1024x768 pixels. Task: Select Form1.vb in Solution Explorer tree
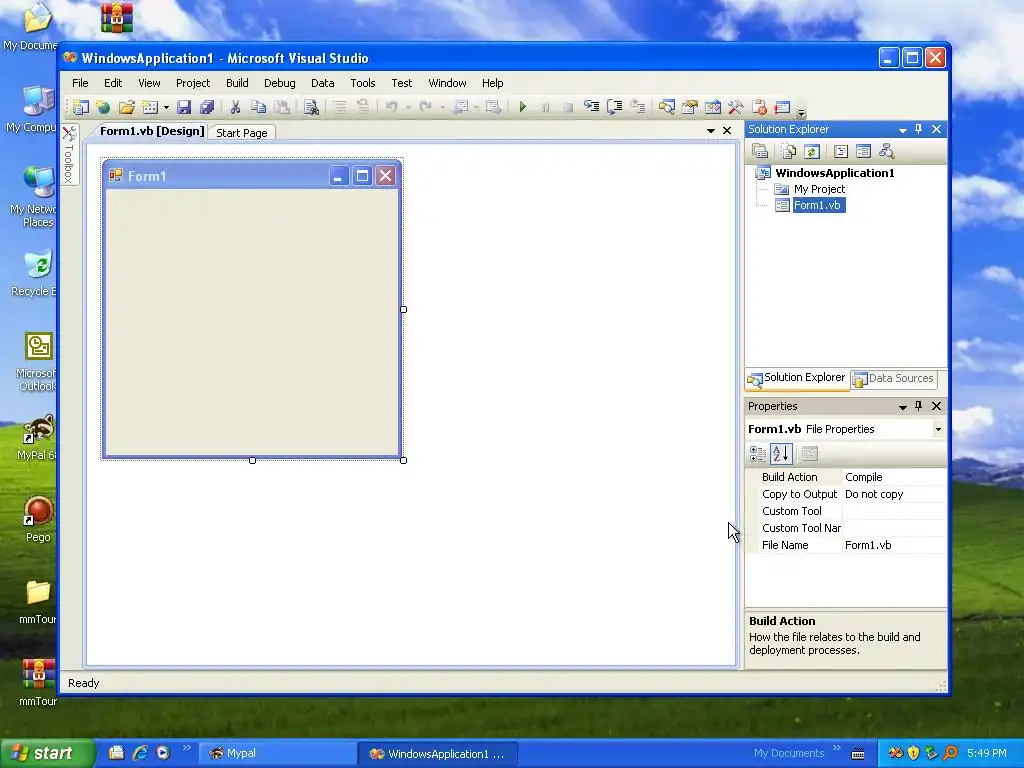coord(817,205)
